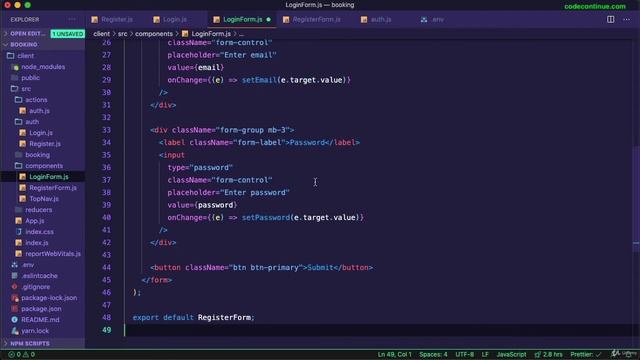Open the errors and warnings status item
The width and height of the screenshot is (640, 360).
point(22,355)
